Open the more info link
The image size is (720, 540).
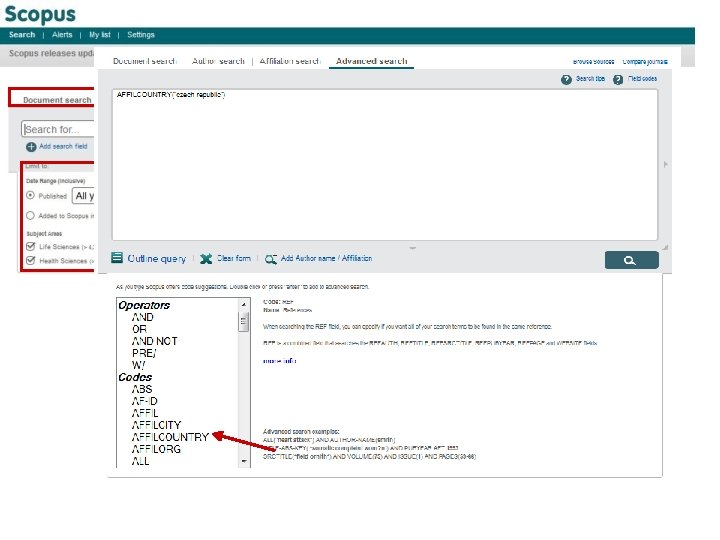pyautogui.click(x=279, y=361)
